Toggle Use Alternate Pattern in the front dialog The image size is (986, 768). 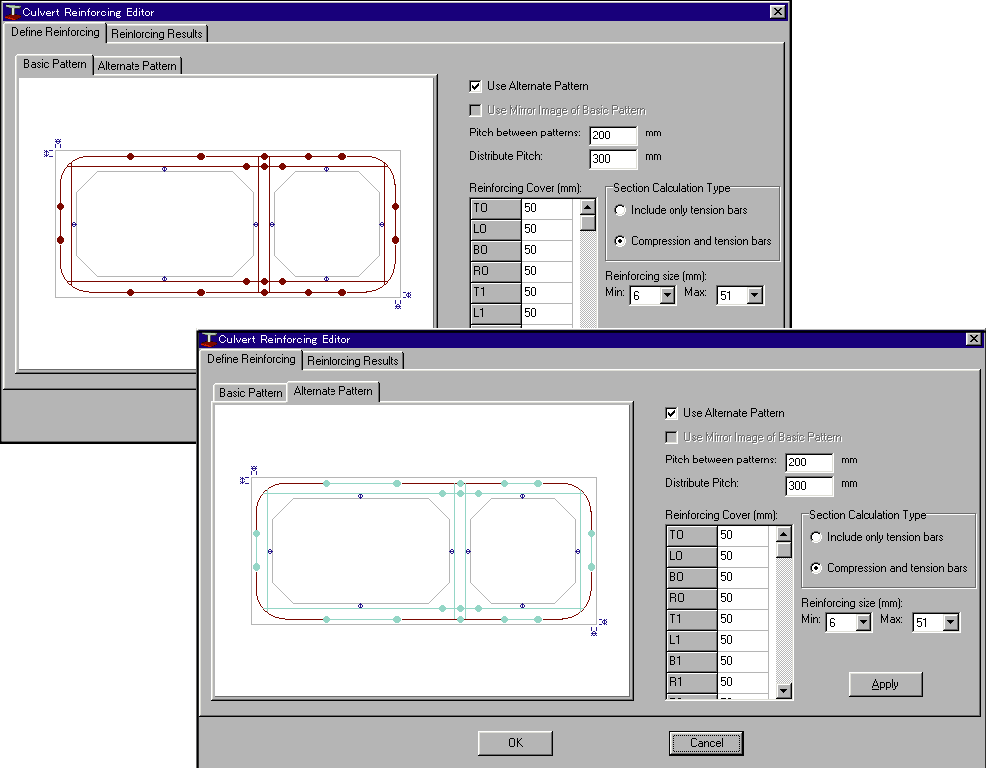coord(672,413)
